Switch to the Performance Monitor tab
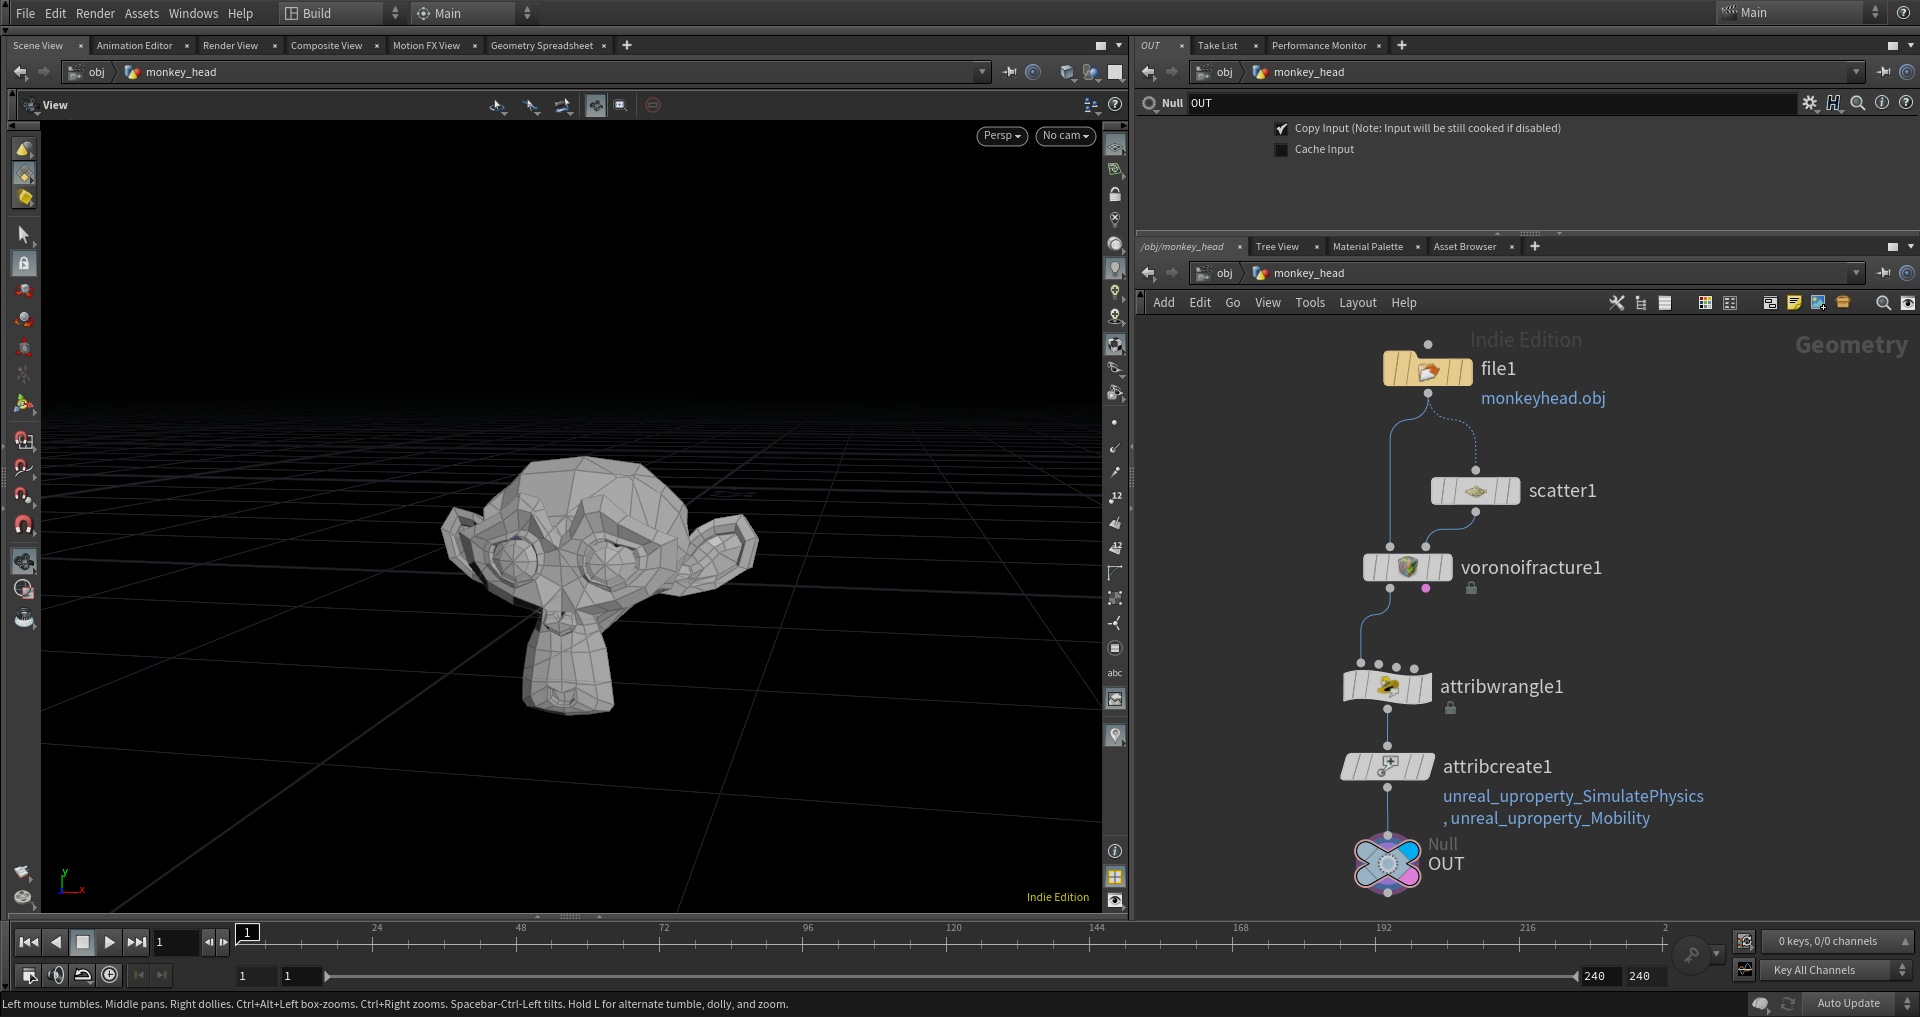 coord(1319,46)
